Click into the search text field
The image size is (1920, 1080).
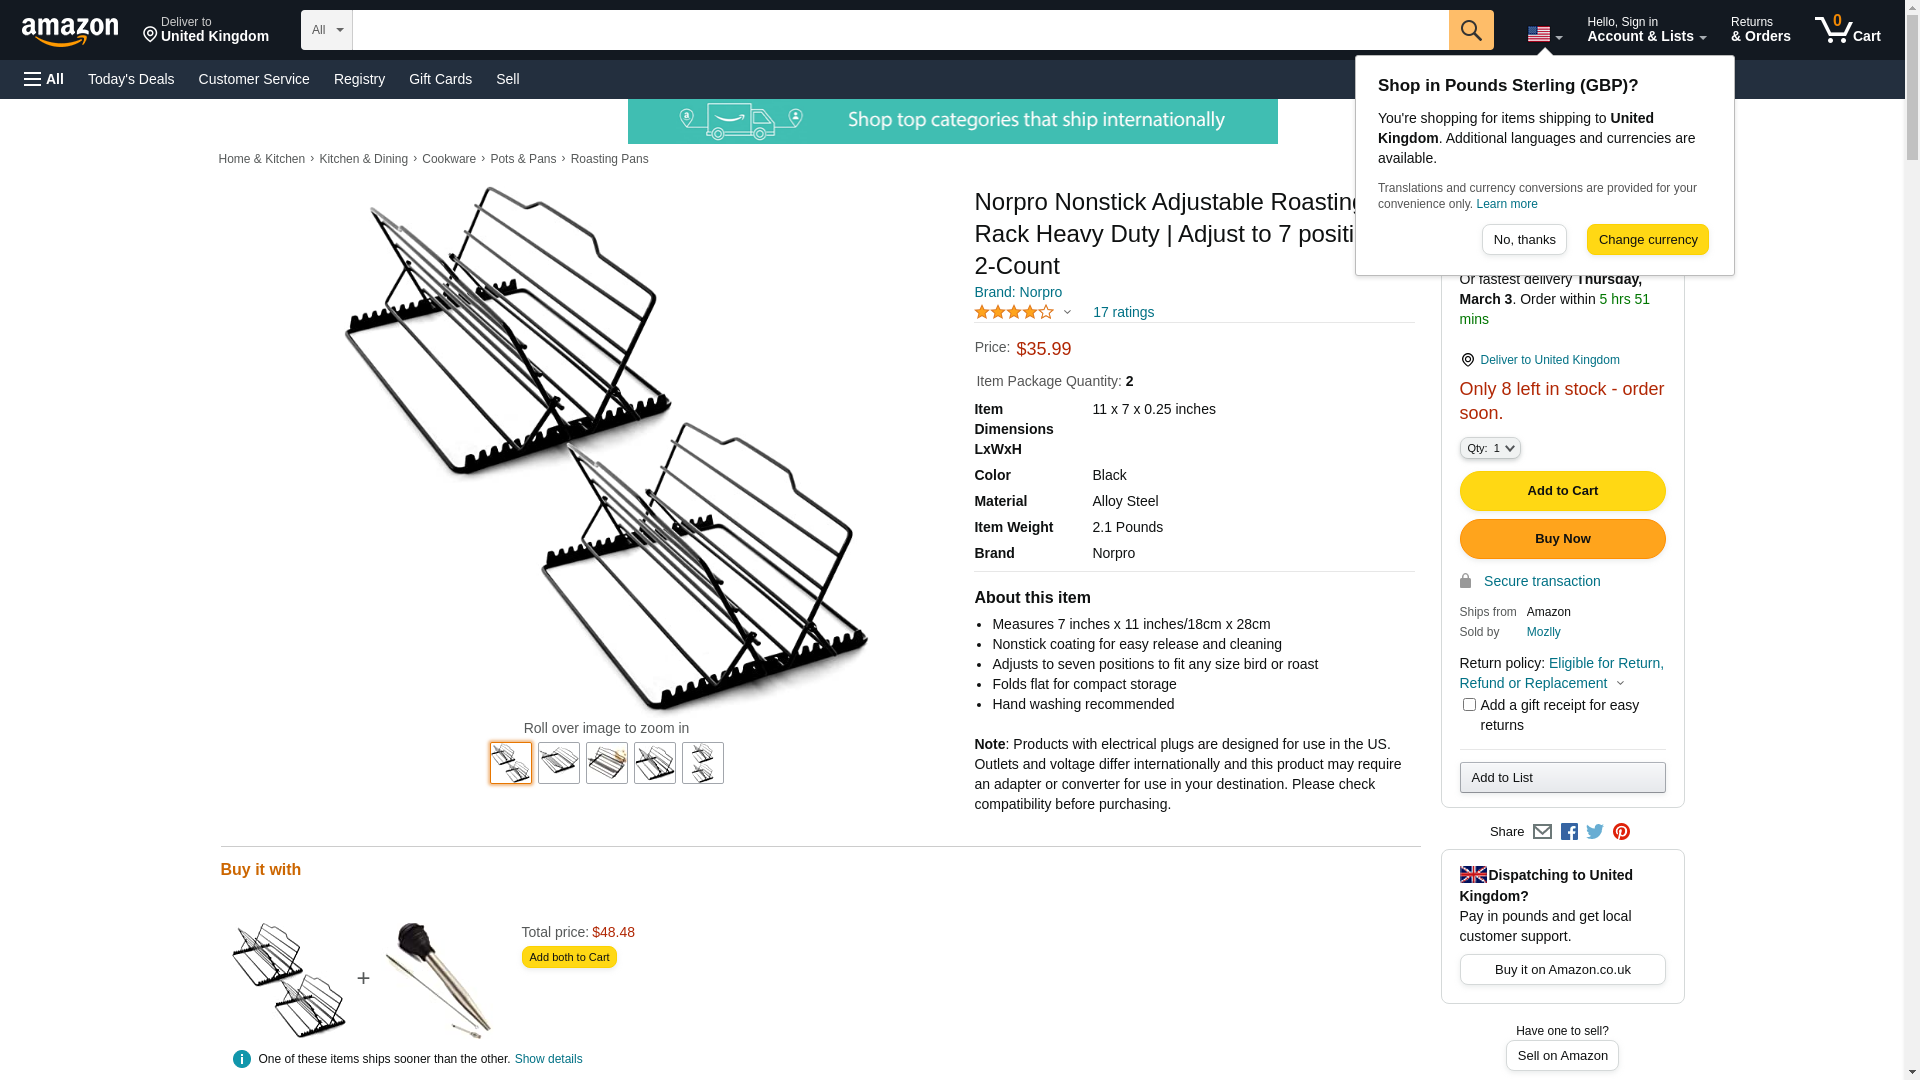point(900,30)
